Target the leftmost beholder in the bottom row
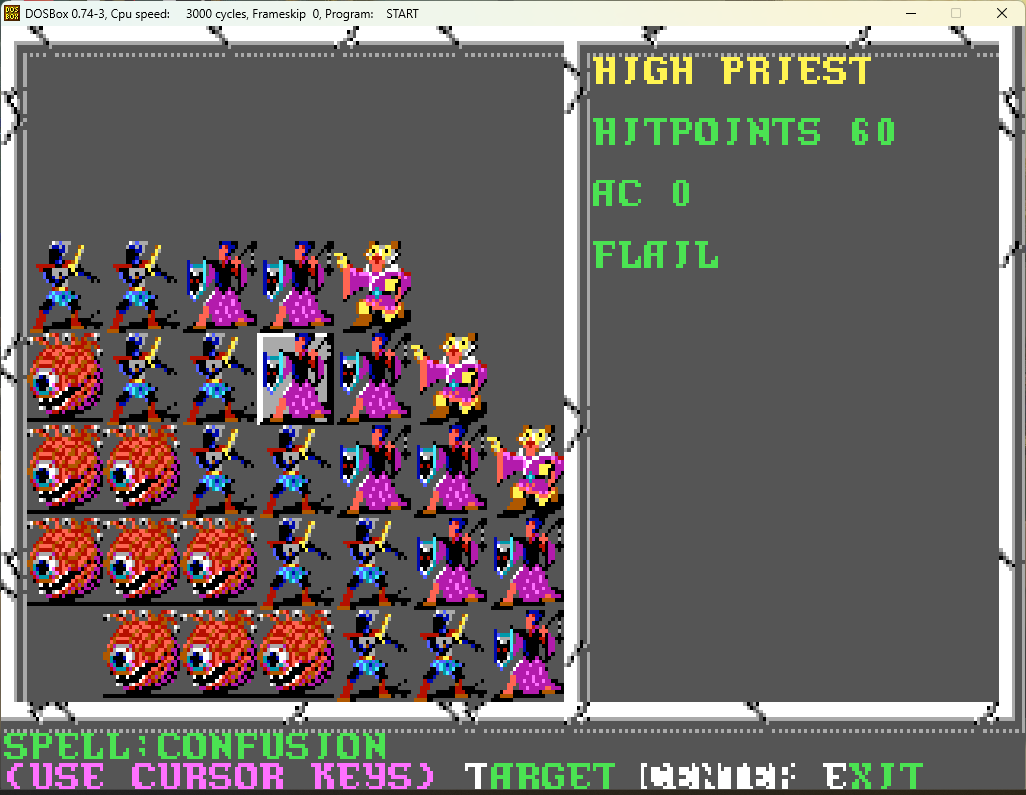1026x795 pixels. tap(142, 655)
